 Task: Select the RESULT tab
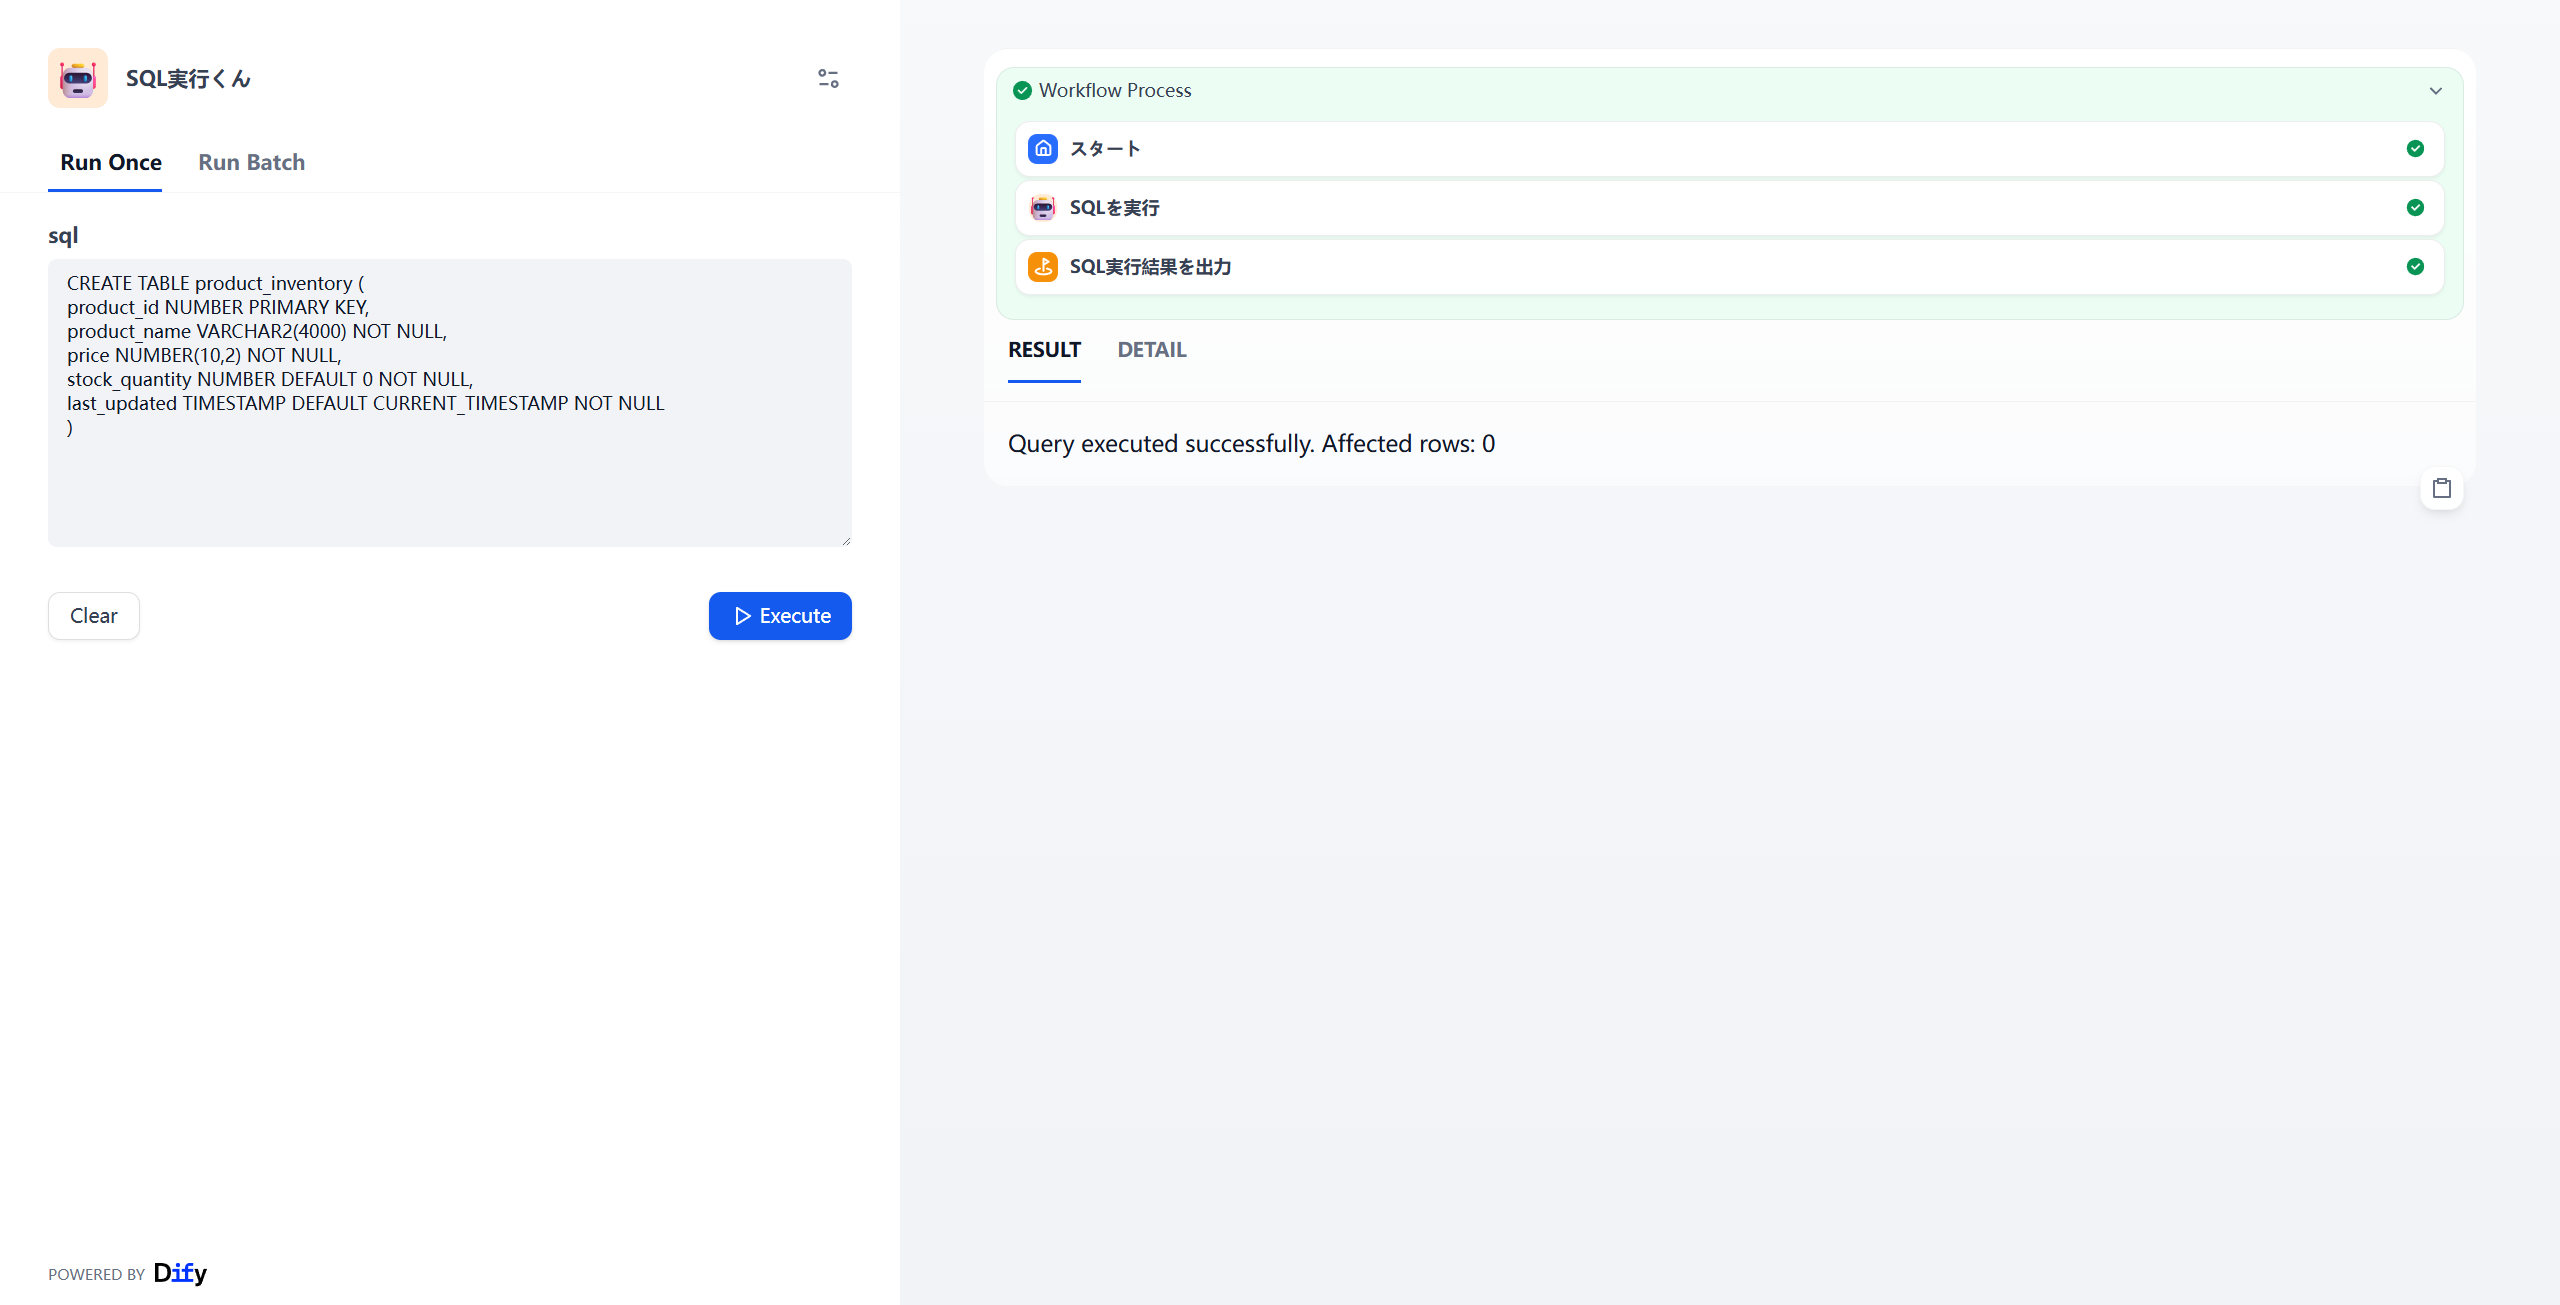click(1044, 350)
